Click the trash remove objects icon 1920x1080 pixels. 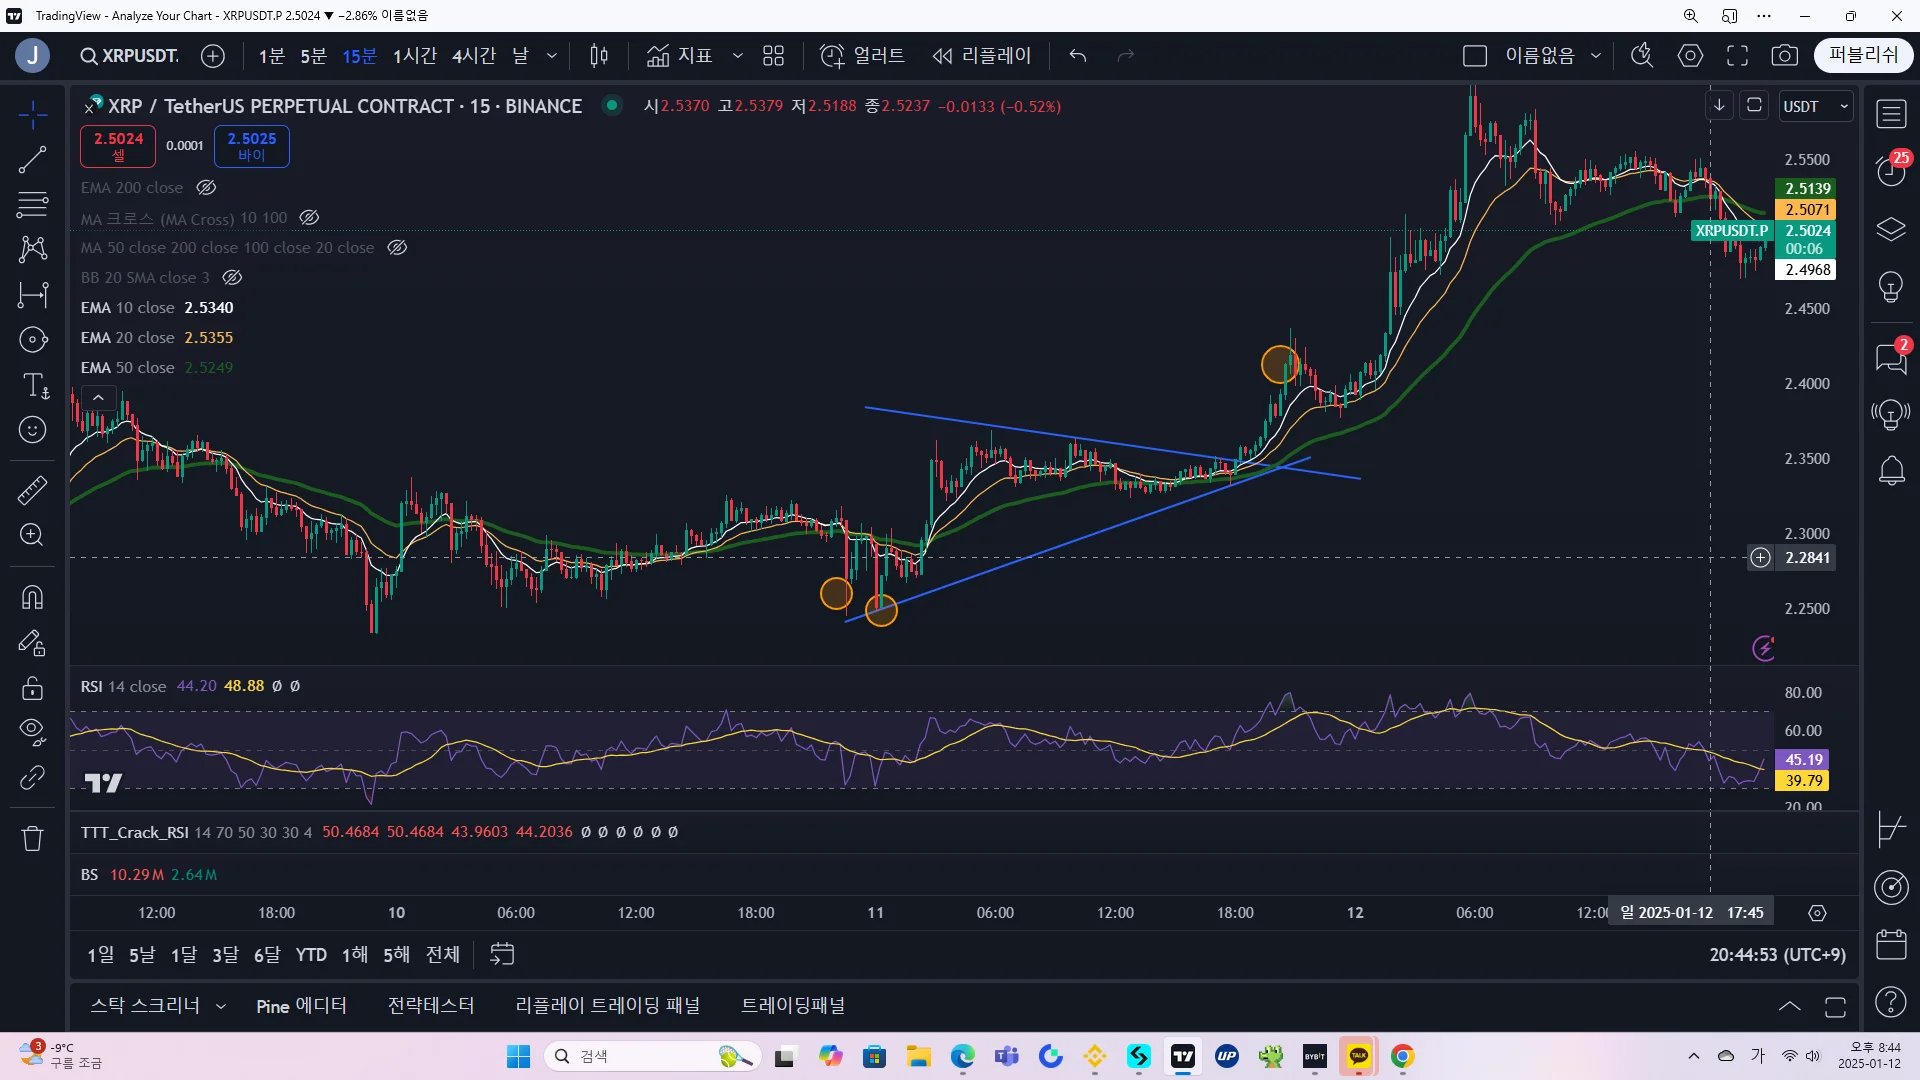point(33,838)
